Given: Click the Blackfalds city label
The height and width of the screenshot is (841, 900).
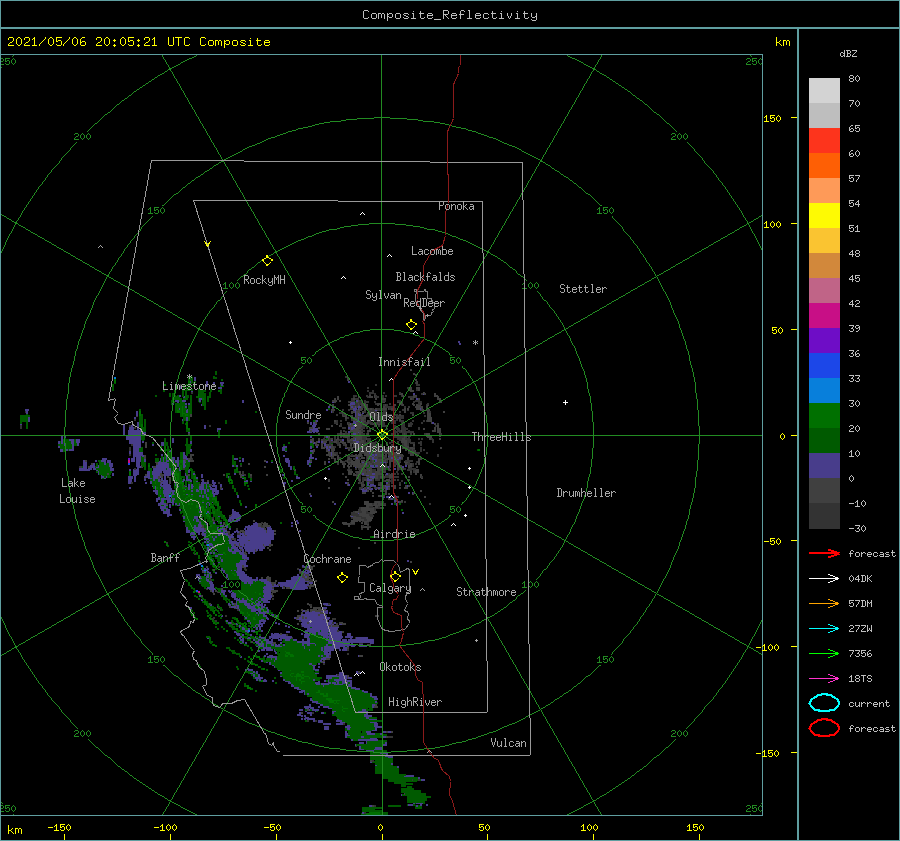Looking at the screenshot, I should click(425, 277).
